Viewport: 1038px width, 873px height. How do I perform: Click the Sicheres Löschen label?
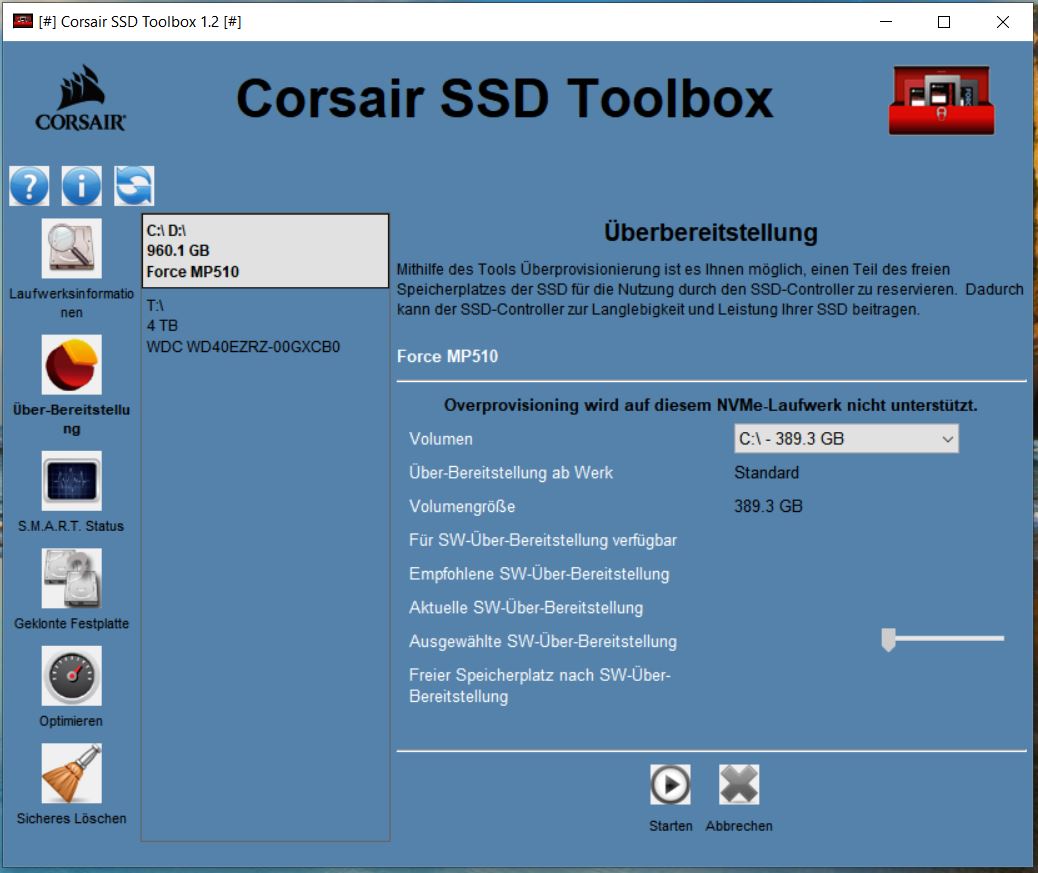pyautogui.click(x=71, y=818)
